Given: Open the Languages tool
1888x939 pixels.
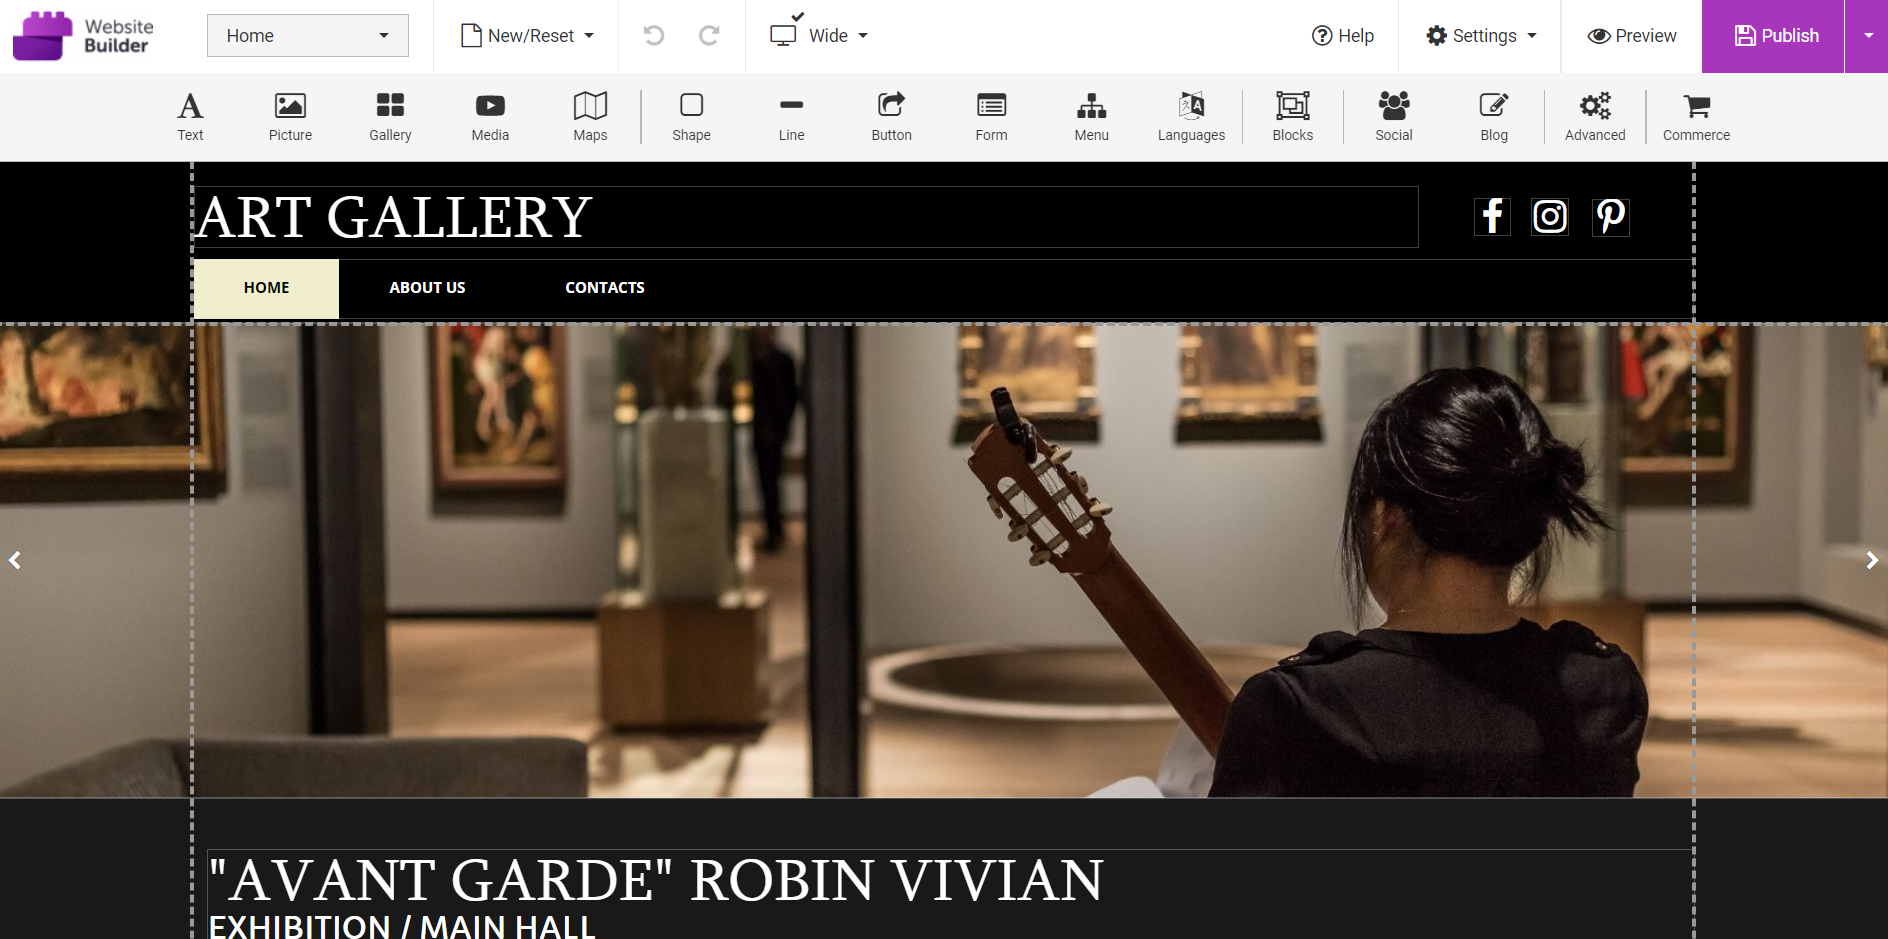Looking at the screenshot, I should [x=1191, y=117].
